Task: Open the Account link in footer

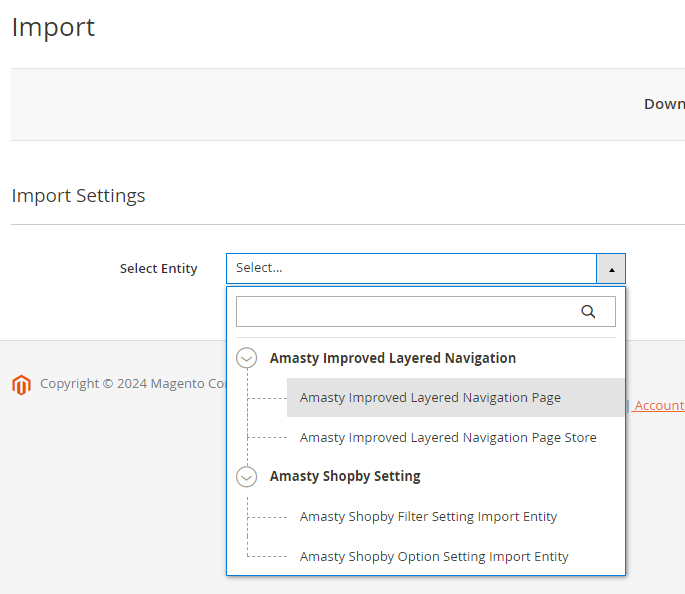Action: coord(658,405)
